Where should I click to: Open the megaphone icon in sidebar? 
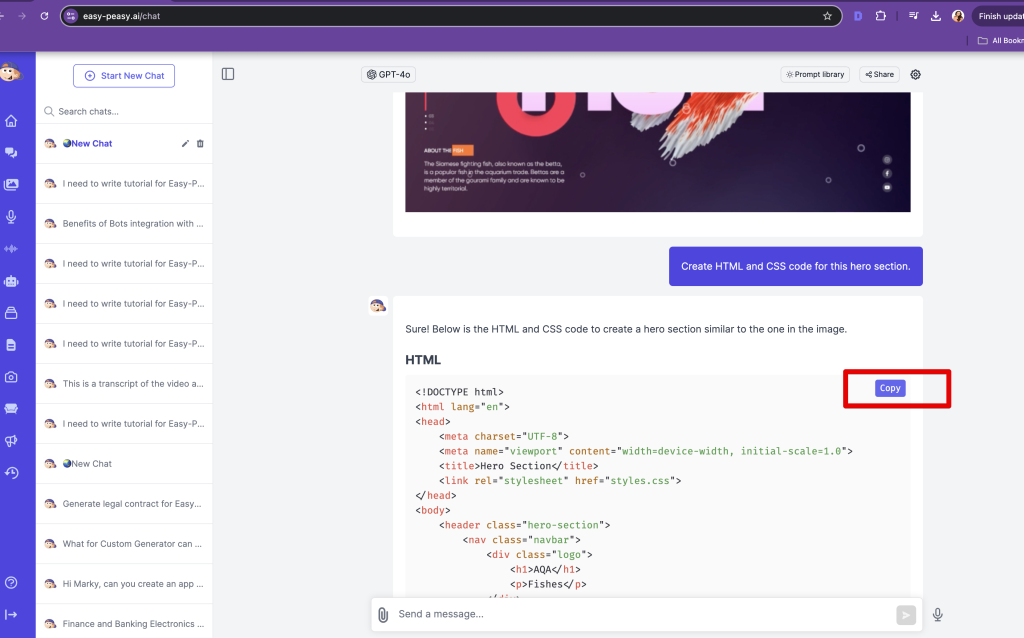coord(11,441)
